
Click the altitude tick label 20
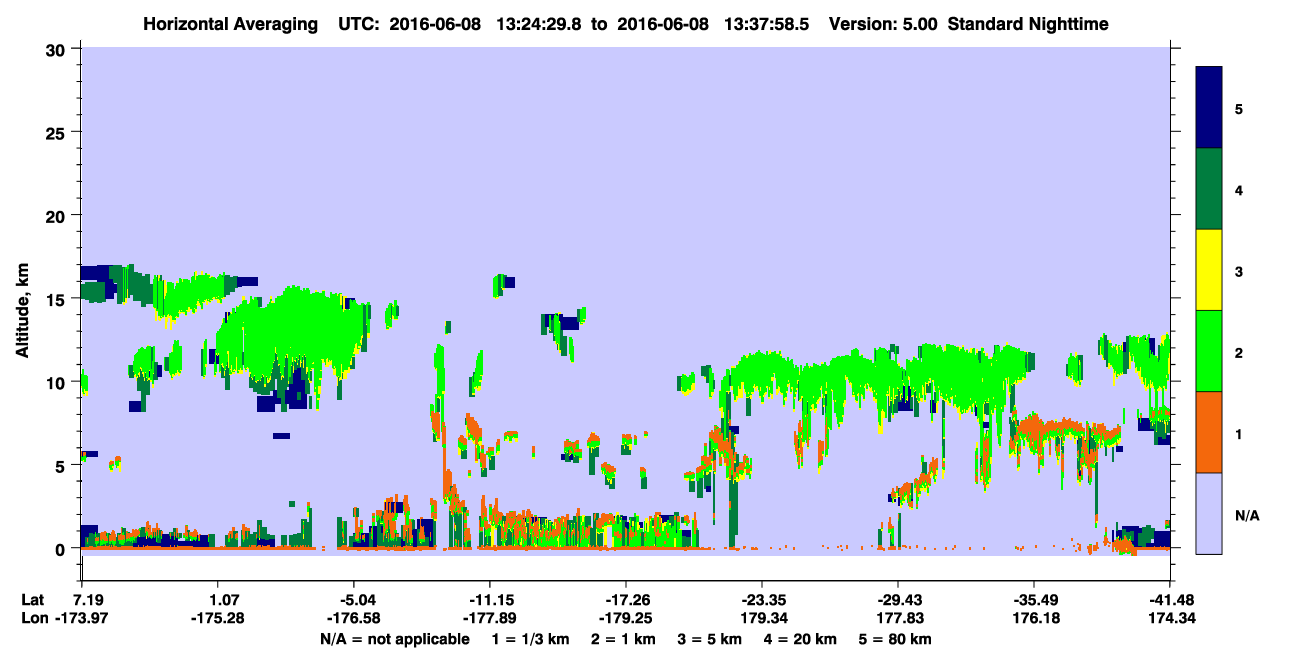coord(58,216)
